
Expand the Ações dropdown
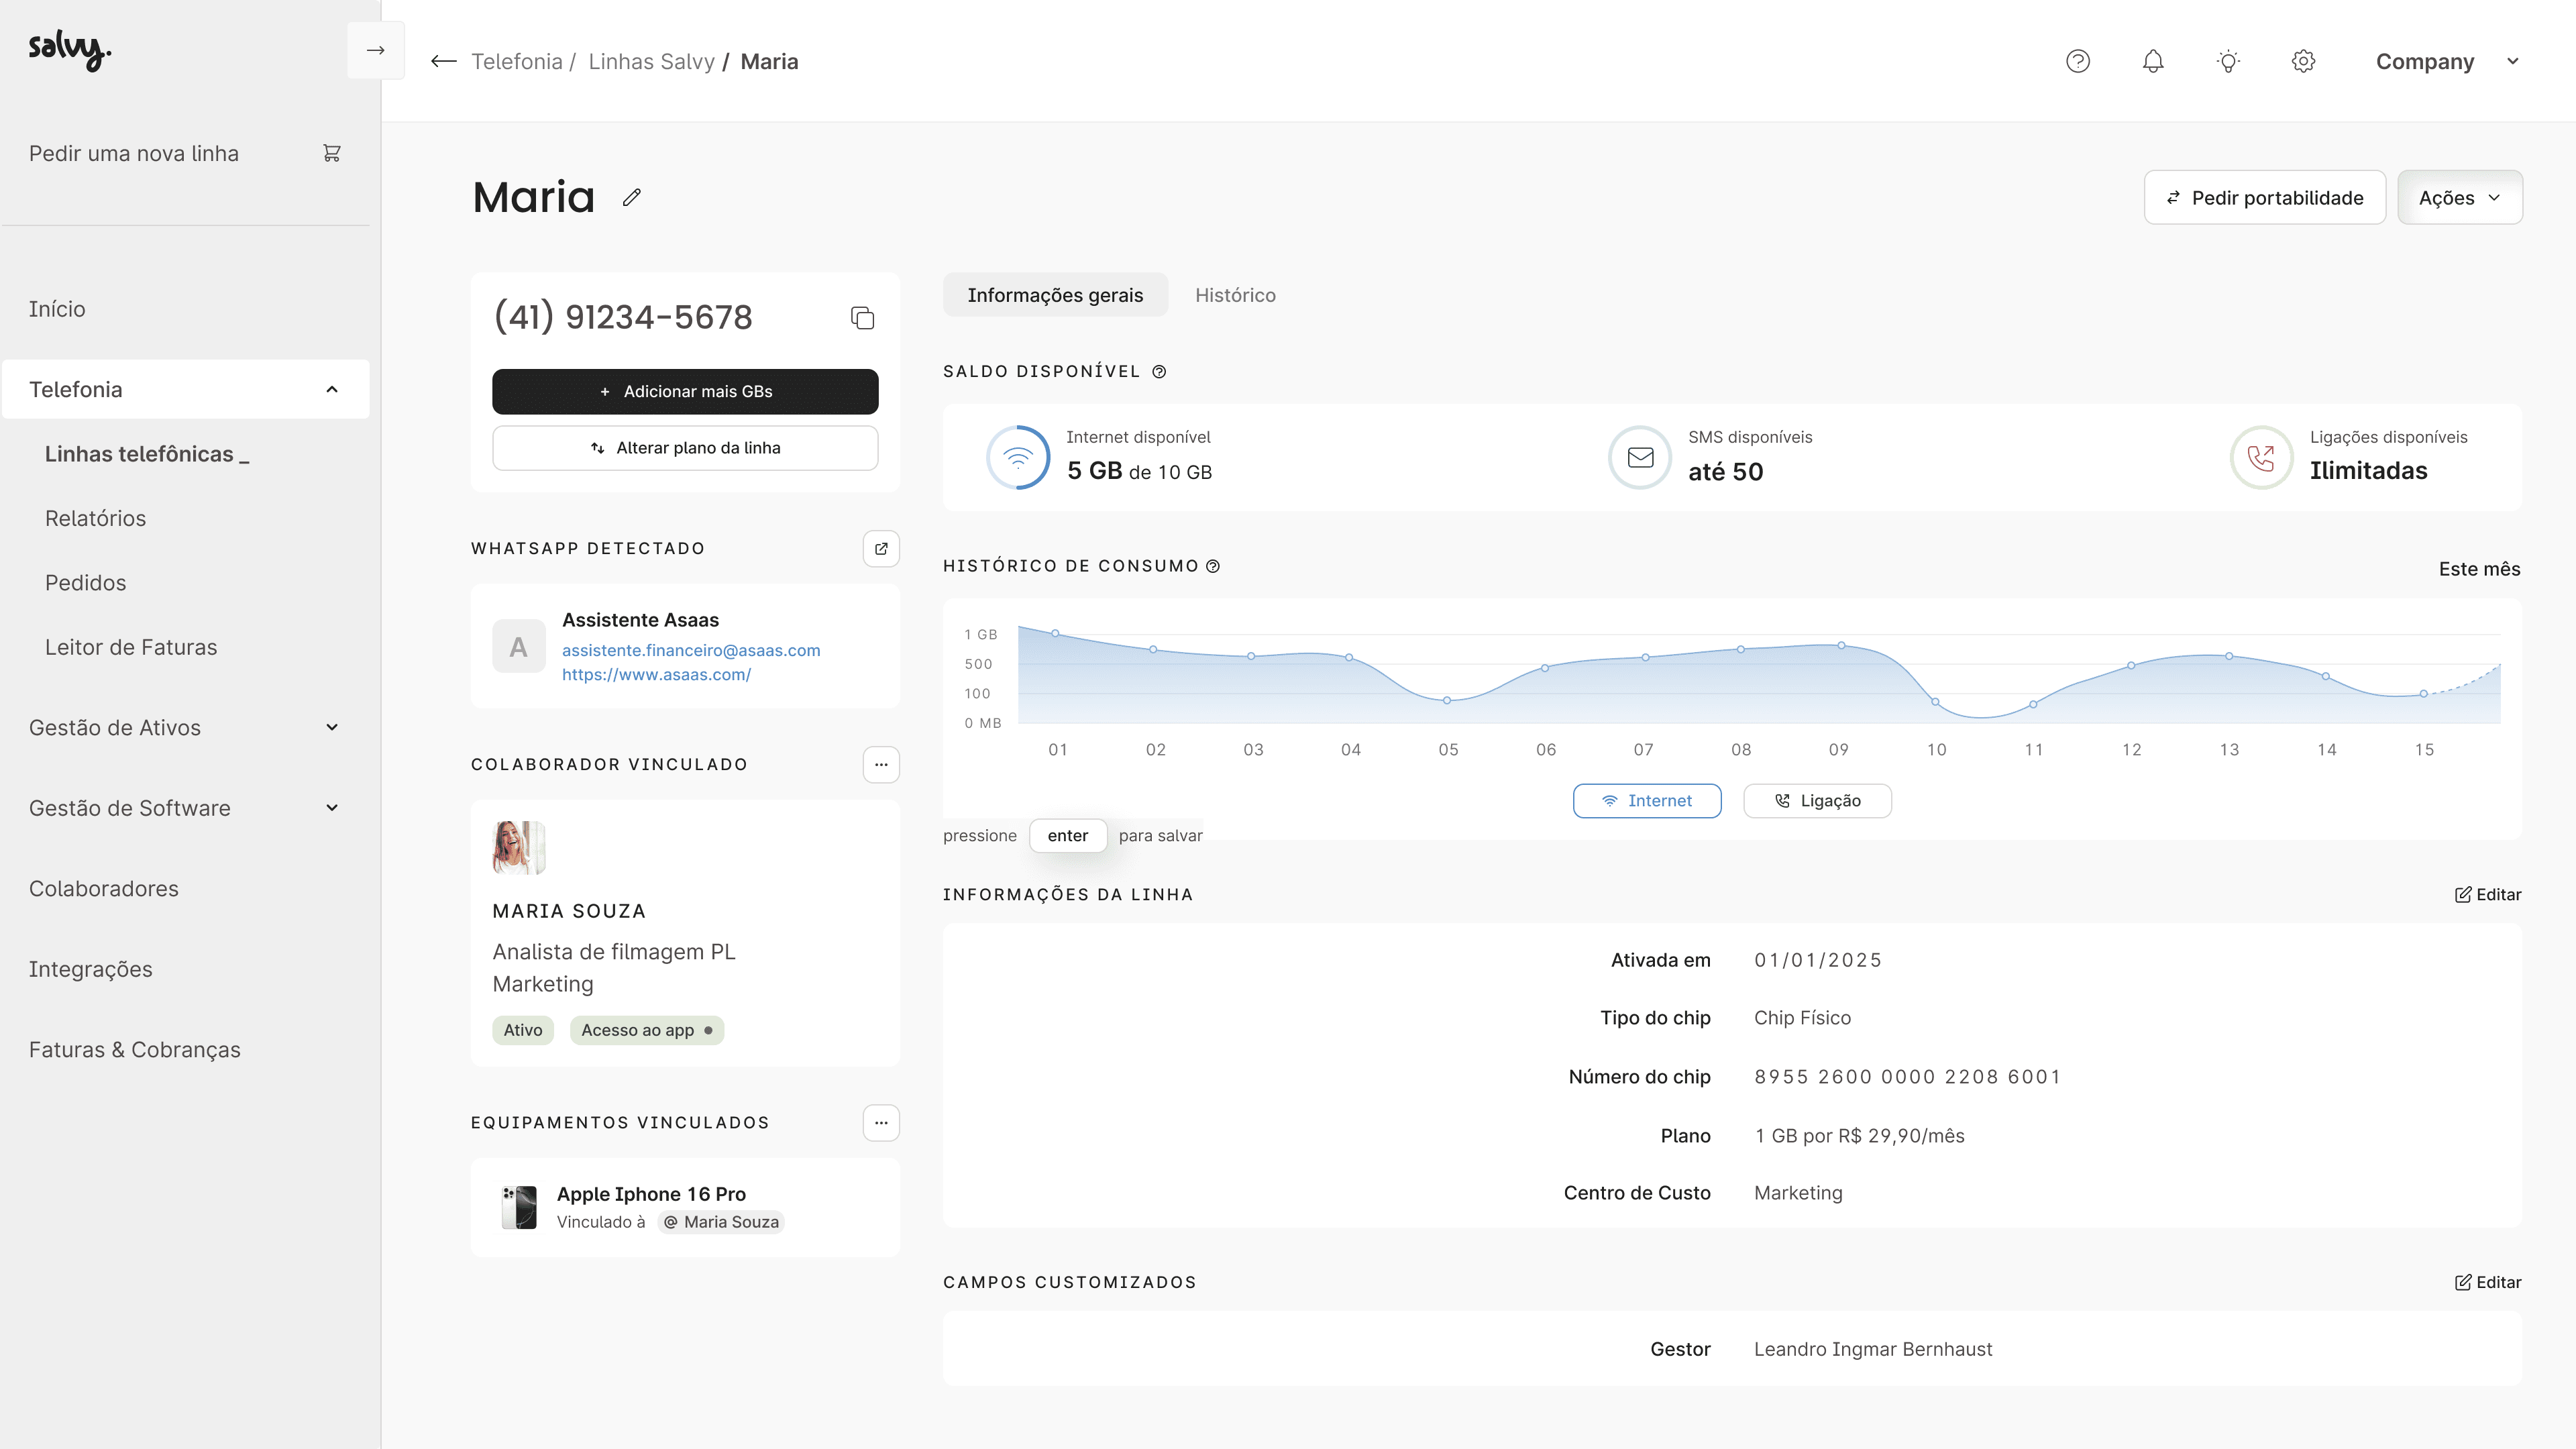click(x=2459, y=198)
